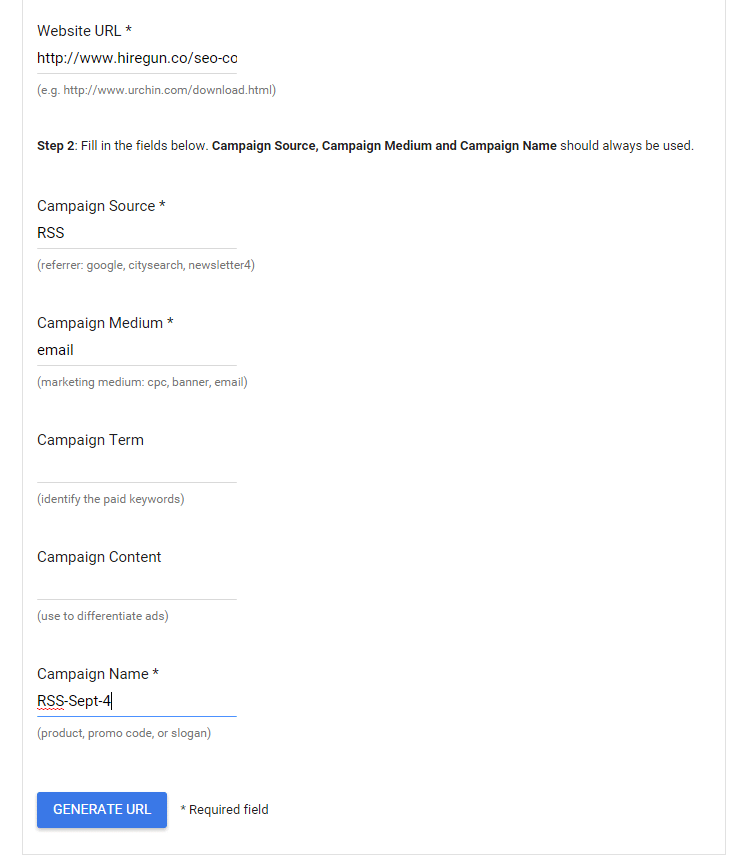Click the Campaign Name label
738x864 pixels.
tap(98, 674)
